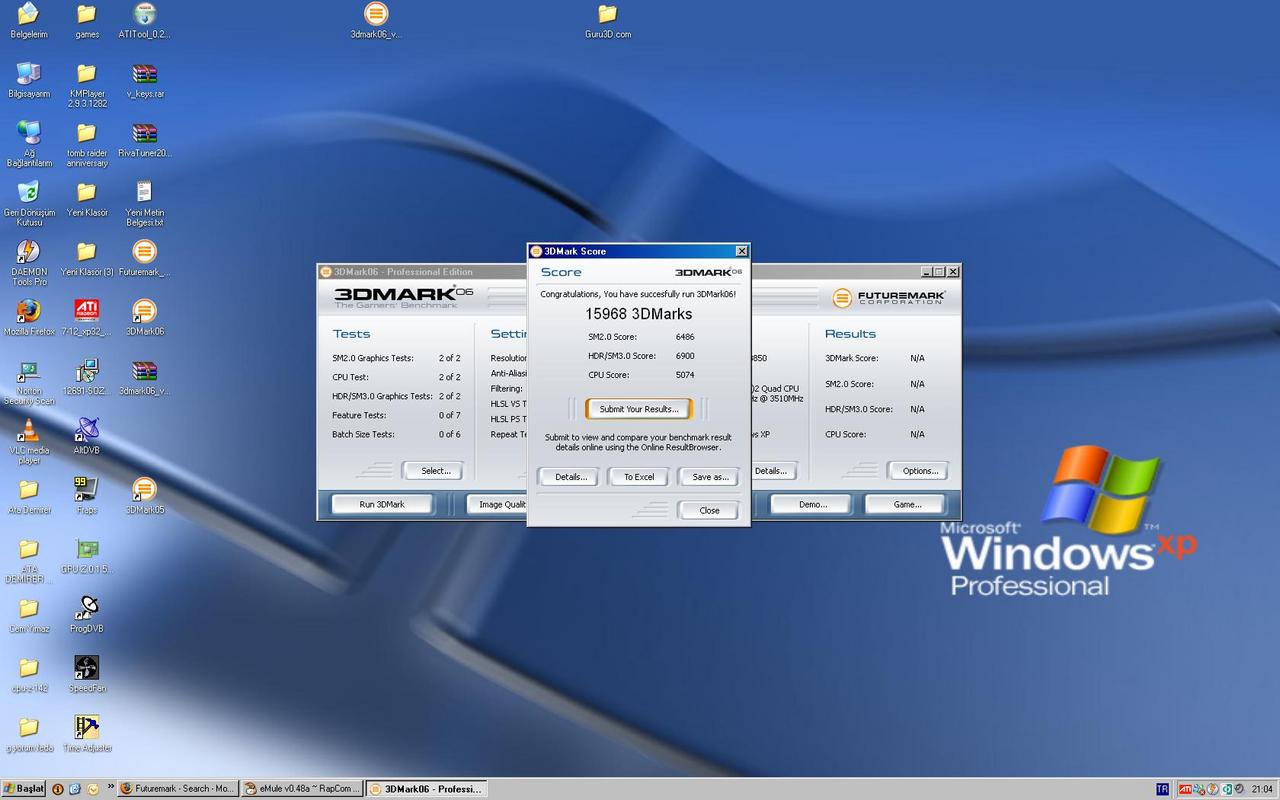The image size is (1280, 800).
Task: Select the RivaTuner archive icon
Action: click(x=144, y=139)
